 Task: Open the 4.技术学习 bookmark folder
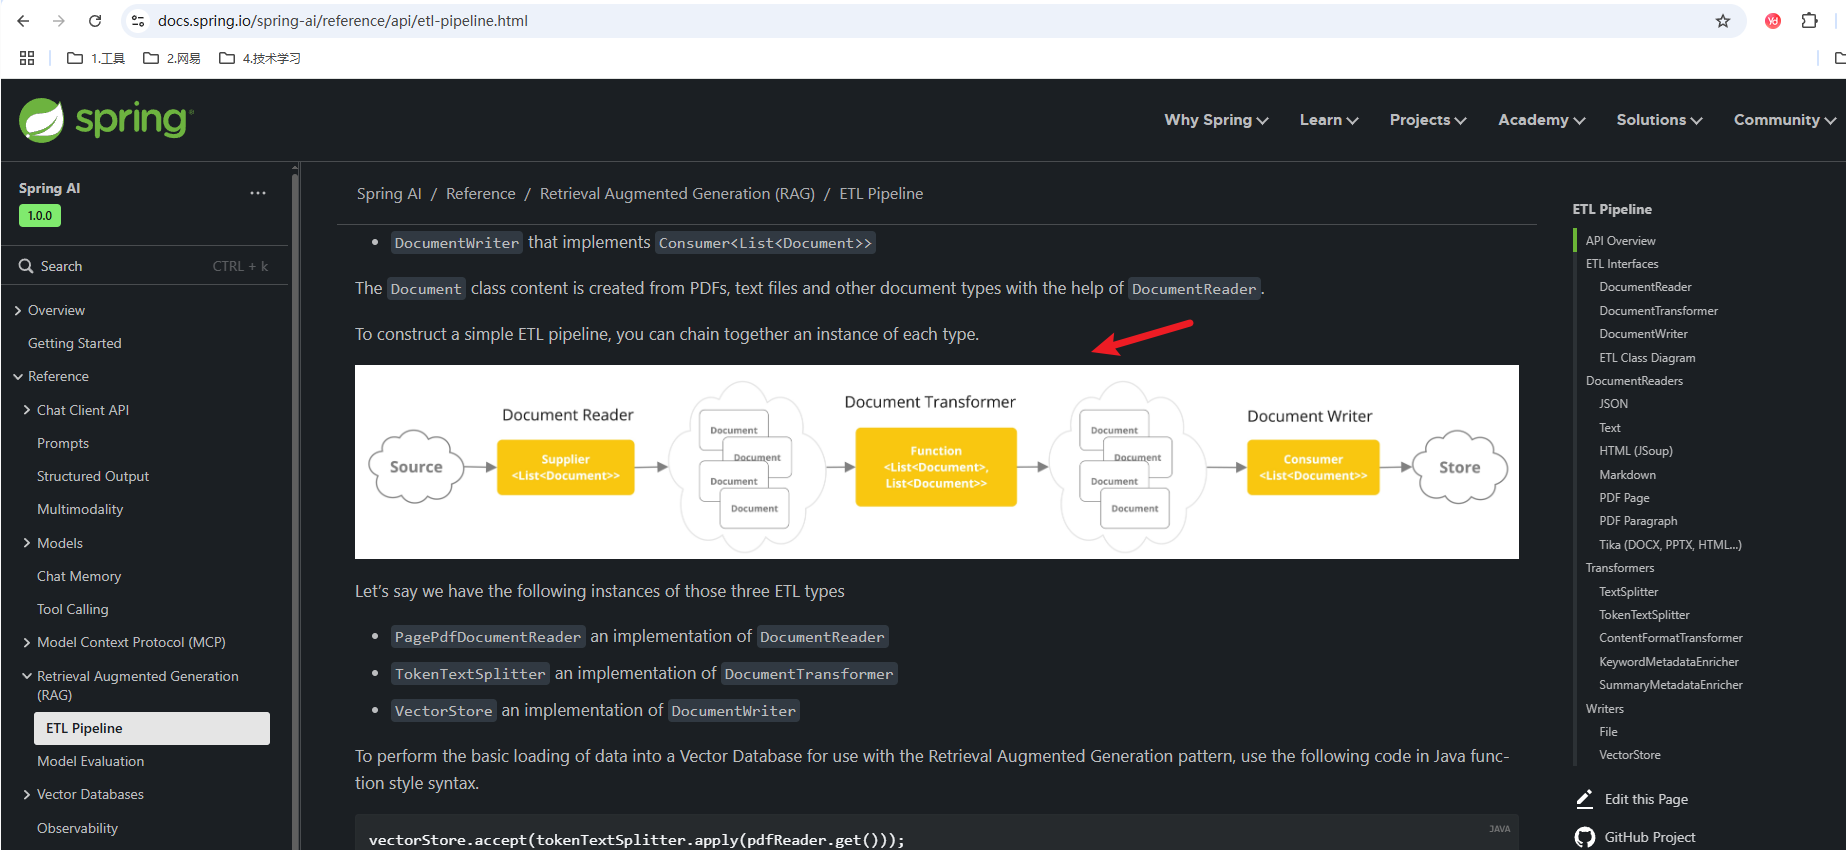pyautogui.click(x=260, y=58)
